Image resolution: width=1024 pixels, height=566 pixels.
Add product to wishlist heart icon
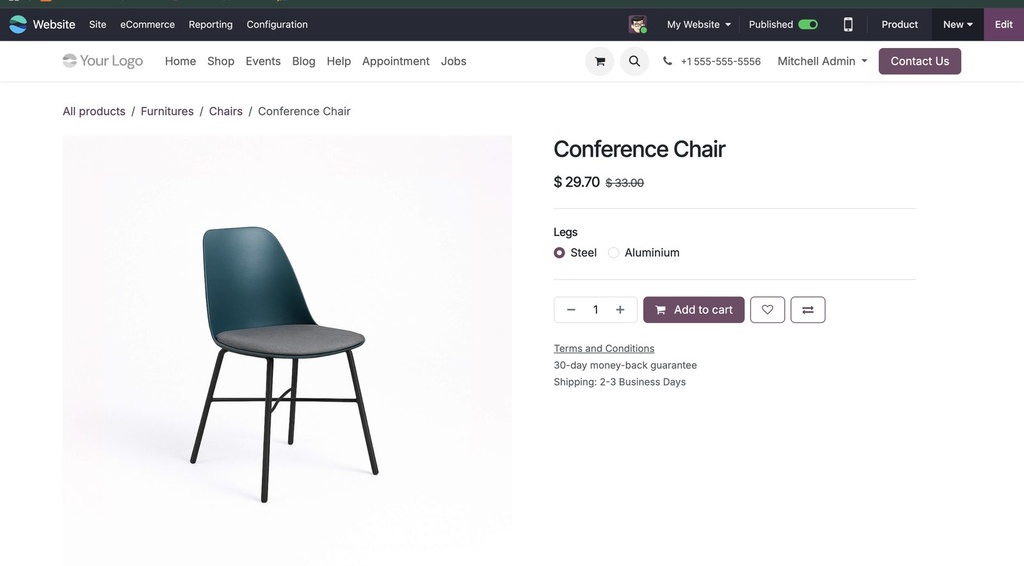click(x=767, y=309)
